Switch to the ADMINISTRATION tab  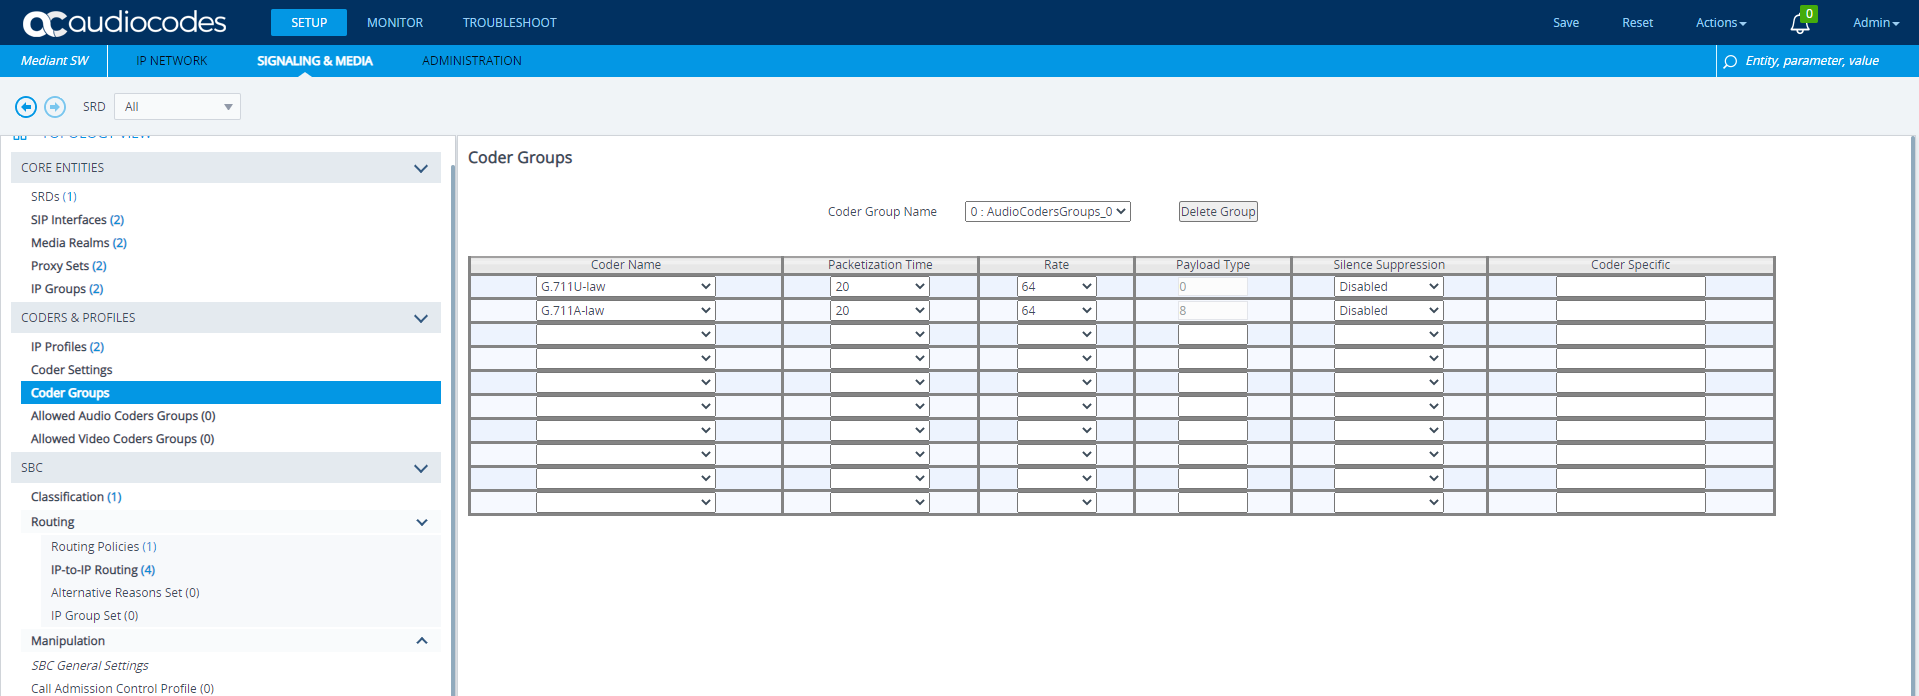[x=472, y=61]
